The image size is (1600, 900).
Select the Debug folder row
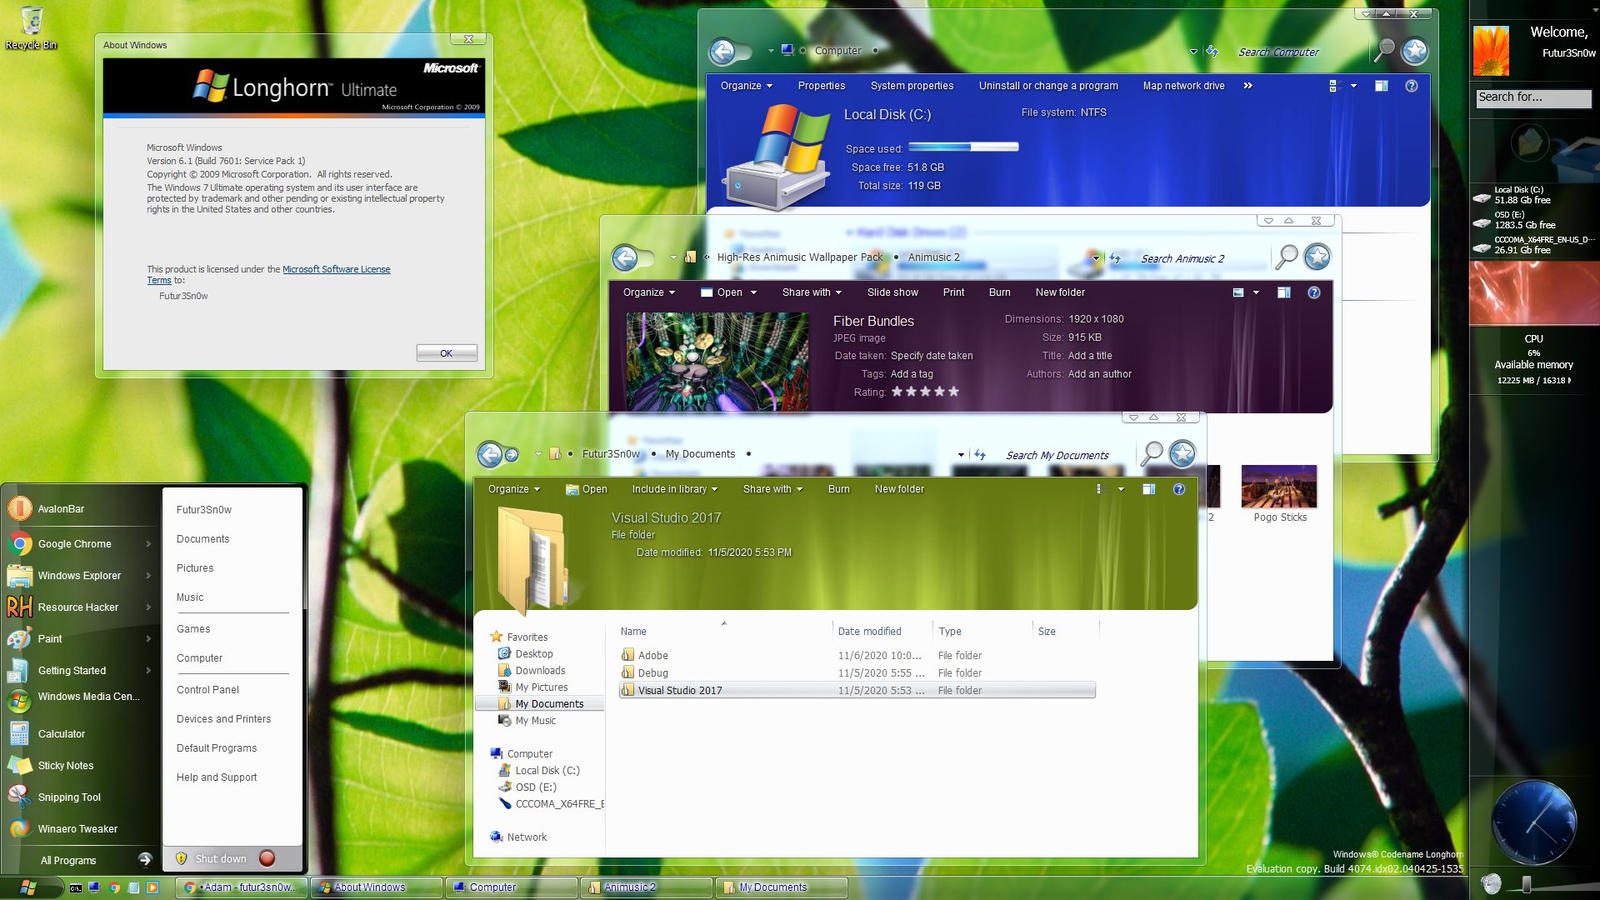pyautogui.click(x=857, y=673)
